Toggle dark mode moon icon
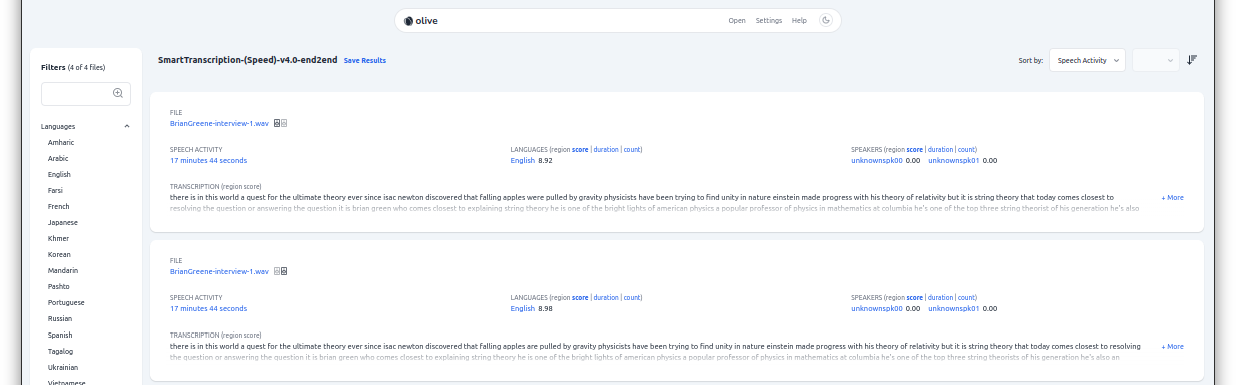 pyautogui.click(x=826, y=20)
